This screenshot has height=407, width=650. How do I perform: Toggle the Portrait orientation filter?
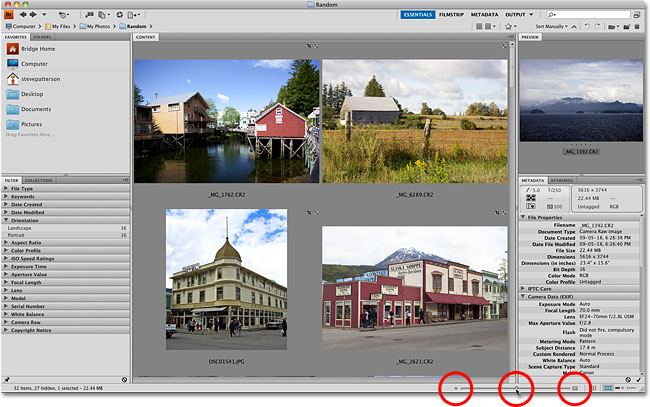click(x=65, y=235)
